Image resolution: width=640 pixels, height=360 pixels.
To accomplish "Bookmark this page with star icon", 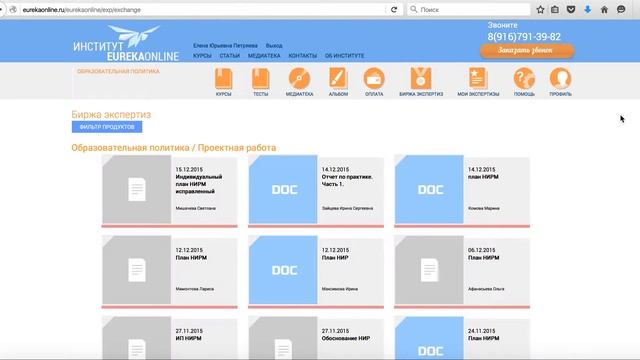I will (x=540, y=9).
